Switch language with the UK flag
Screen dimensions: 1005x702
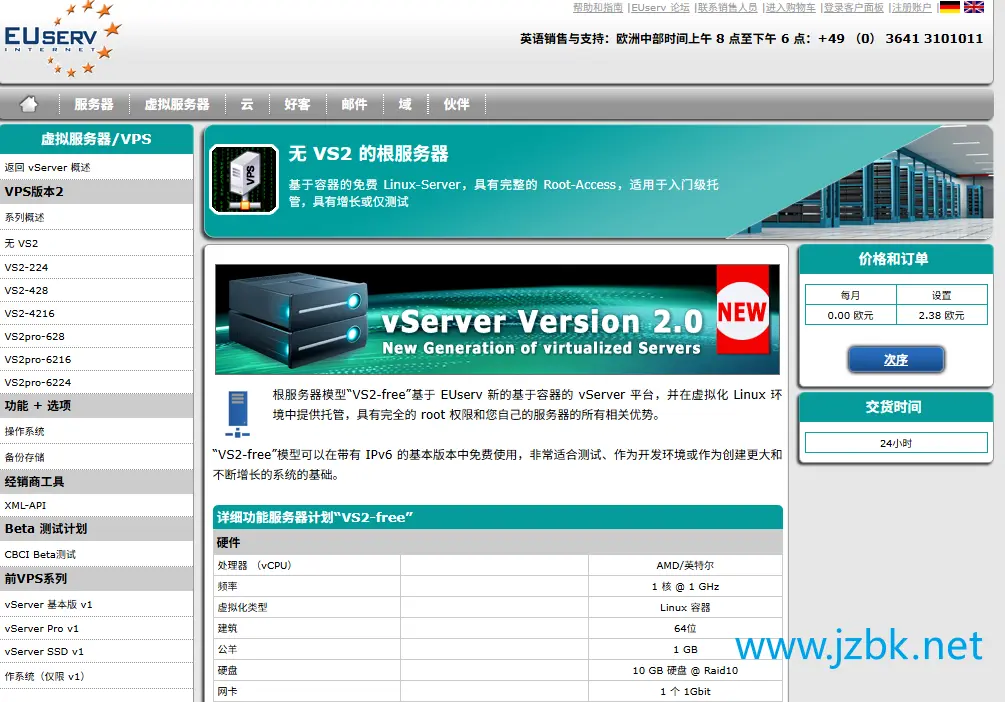point(974,7)
